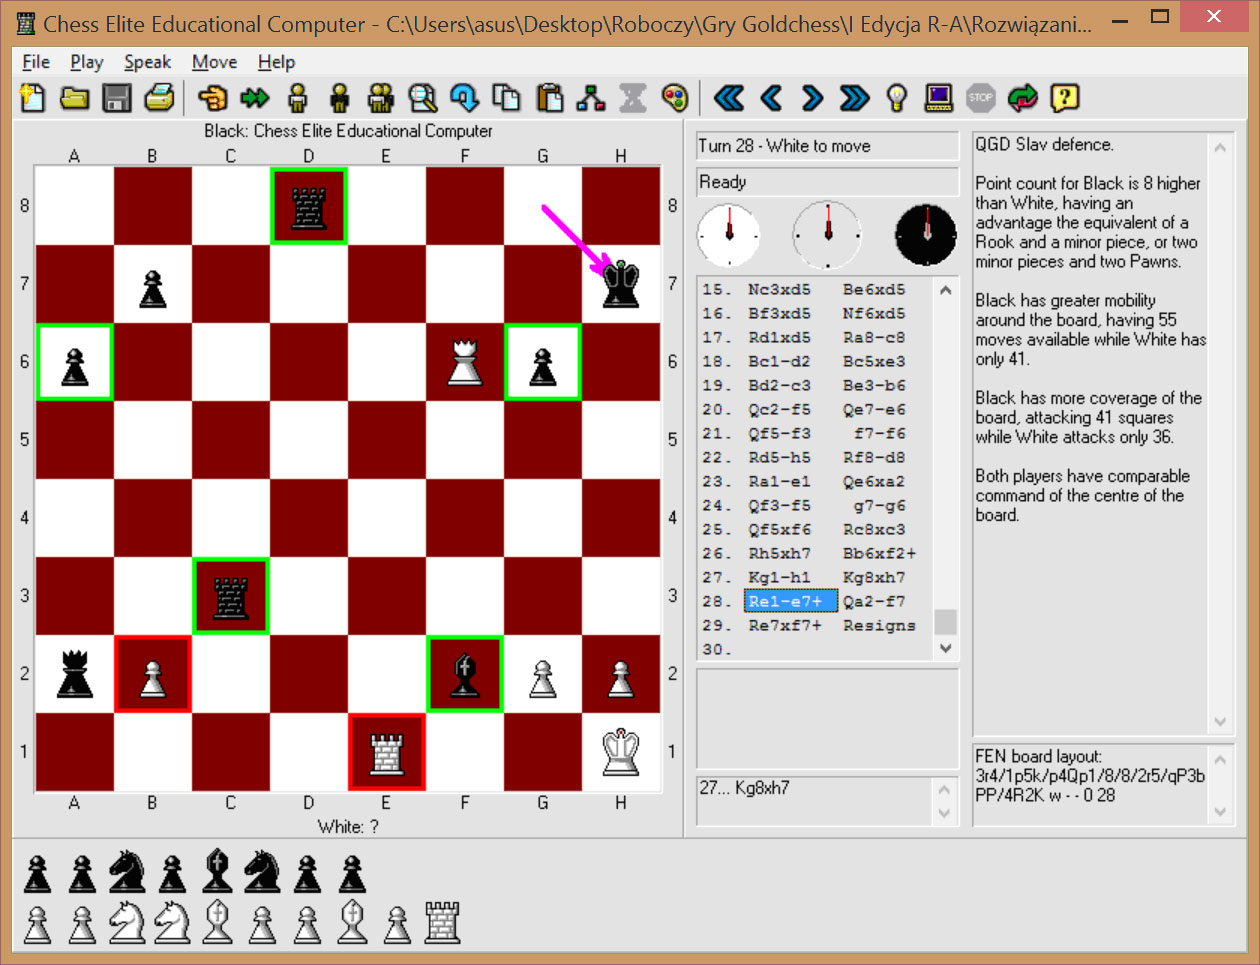The image size is (1260, 965).
Task: Click the Paste clipboard icon
Action: (x=549, y=98)
